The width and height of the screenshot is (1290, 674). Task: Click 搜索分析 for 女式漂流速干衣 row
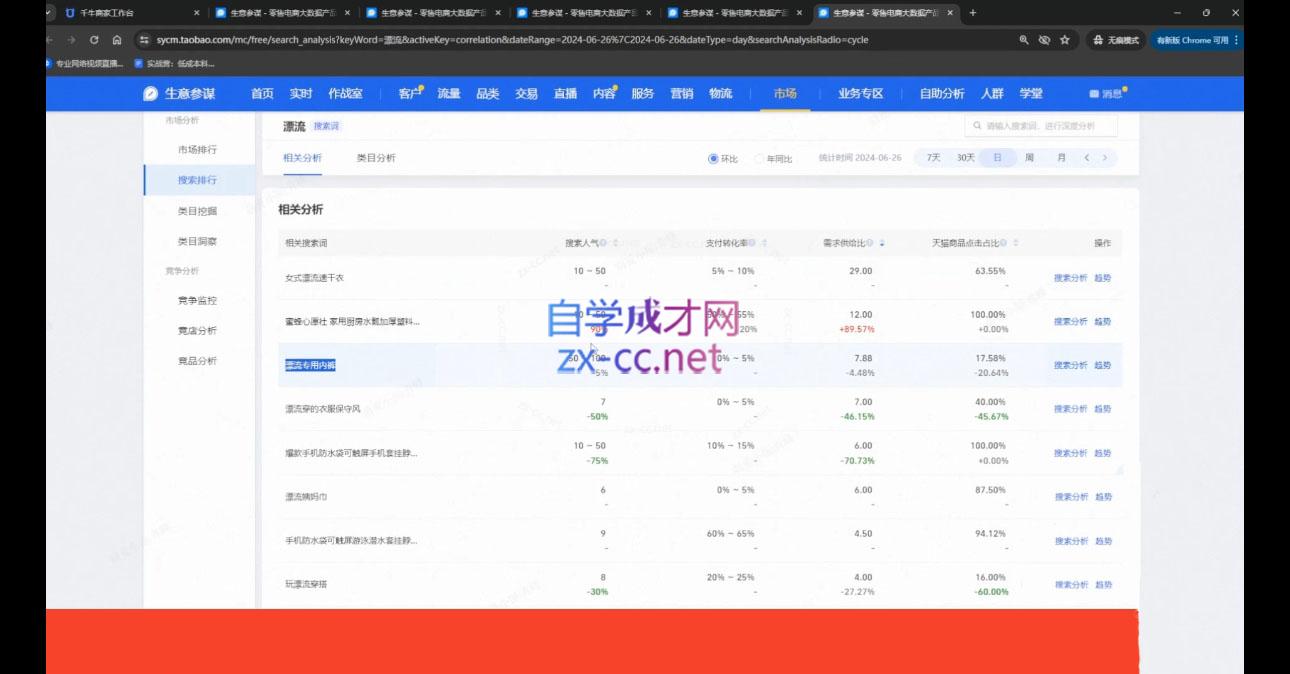1070,278
